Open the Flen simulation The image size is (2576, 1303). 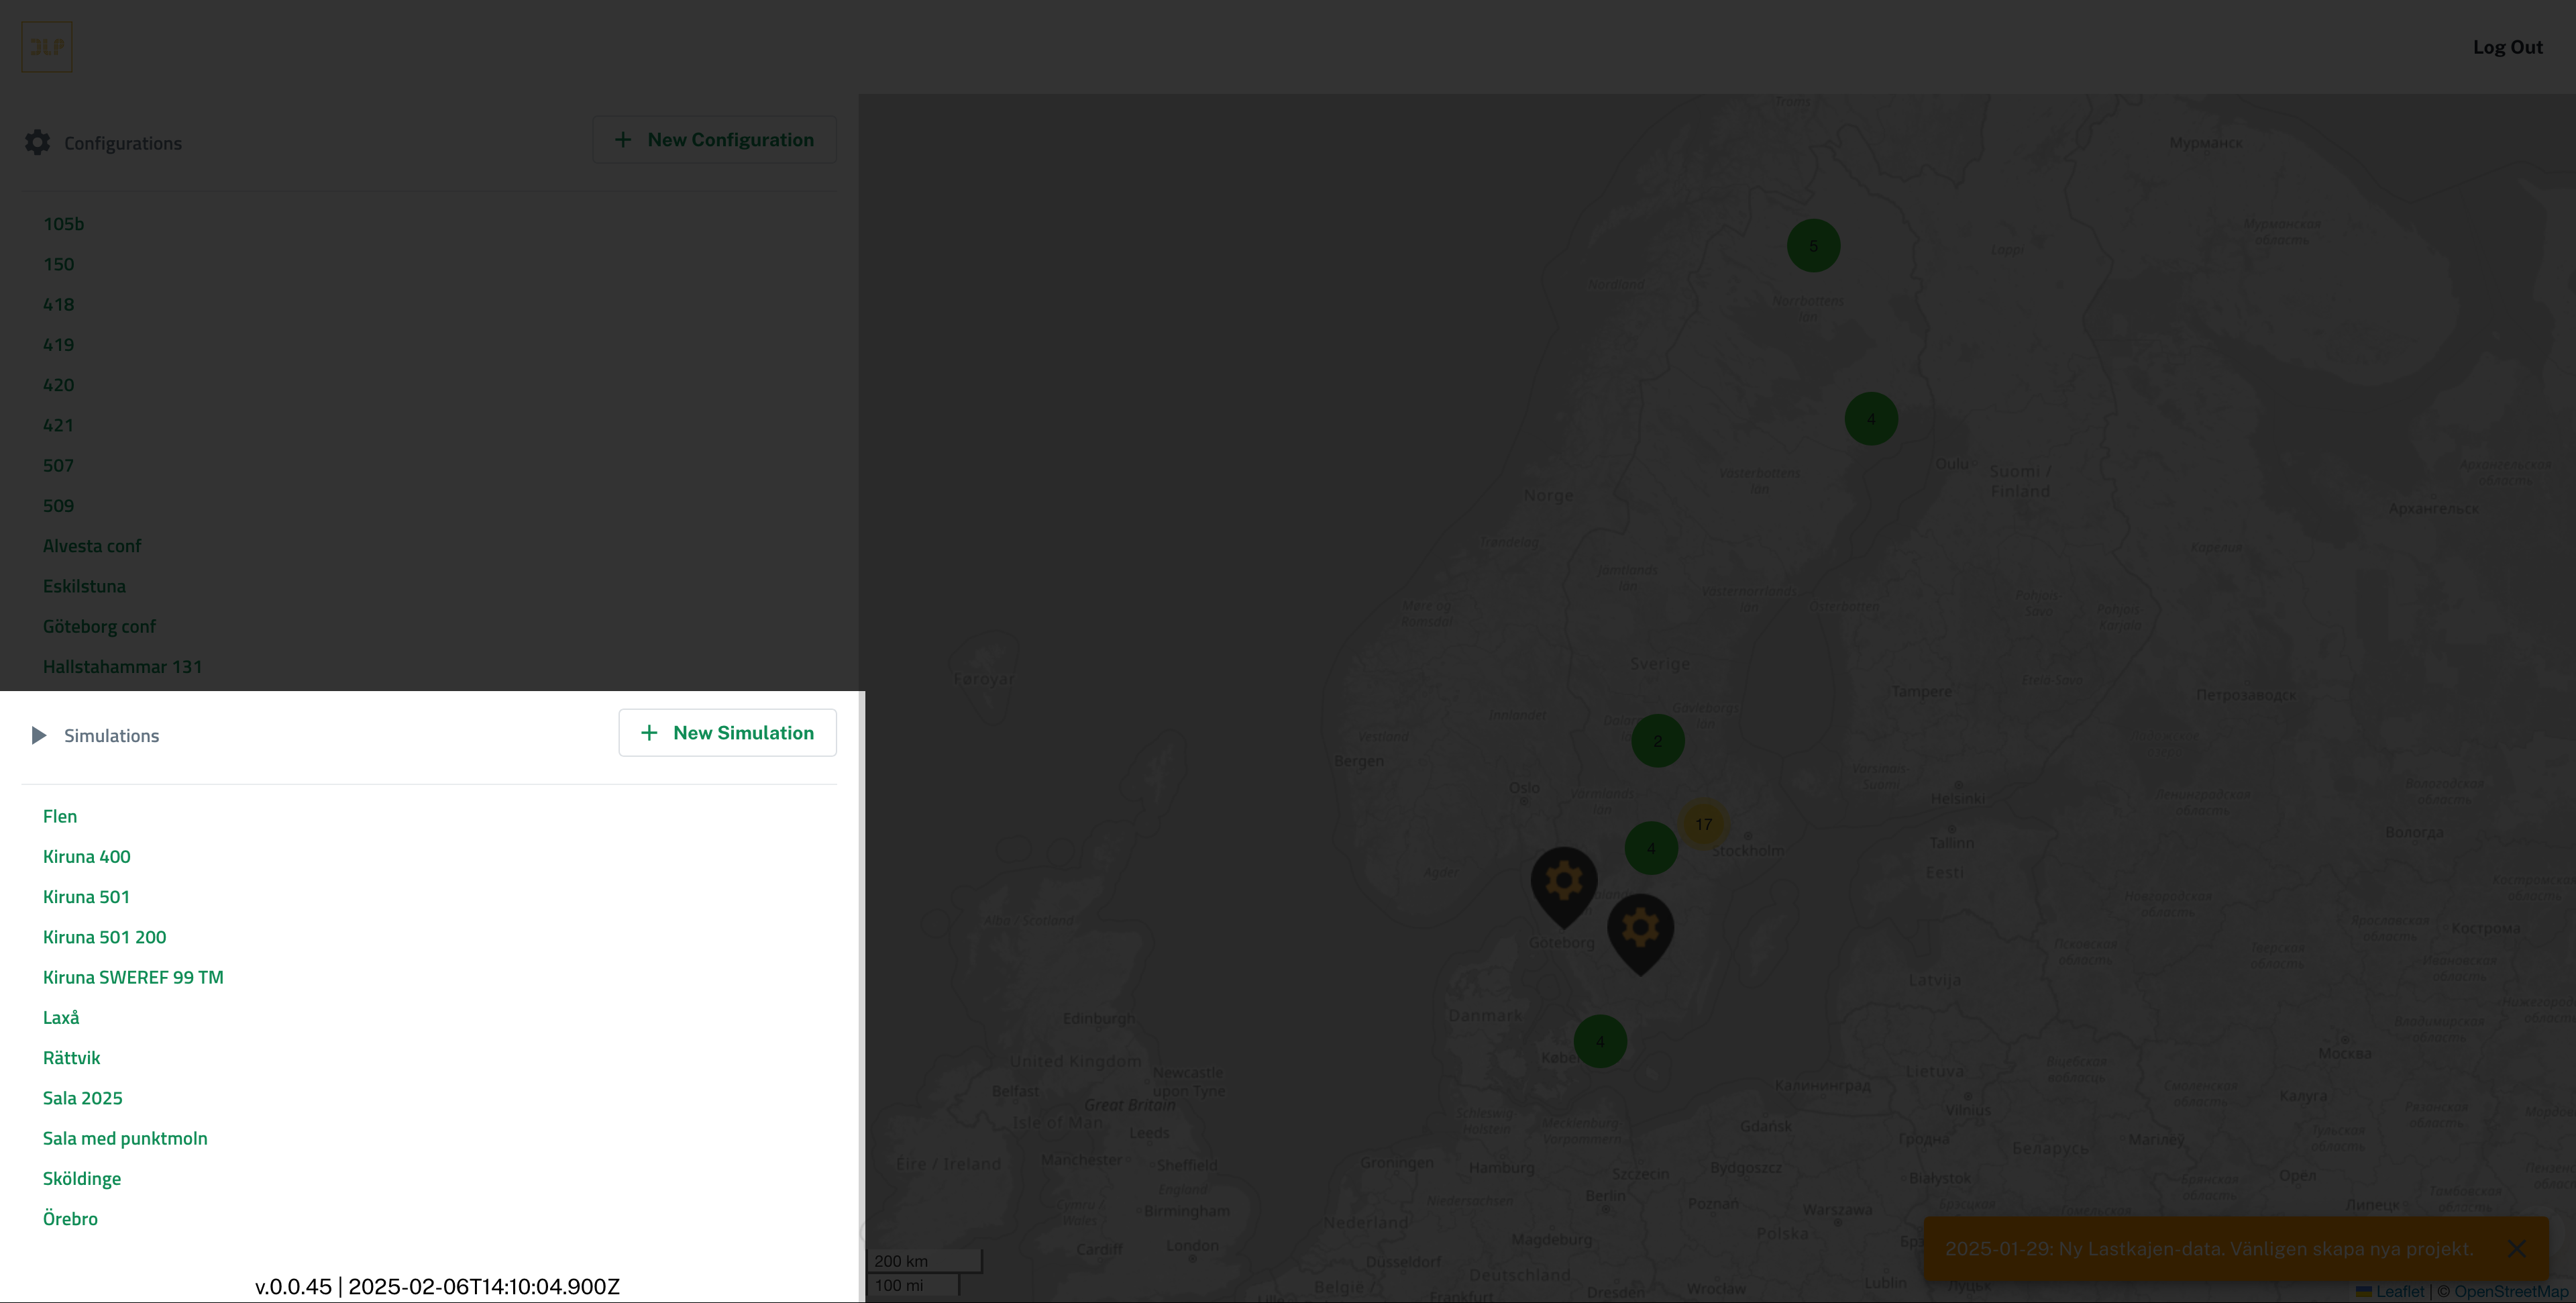pyautogui.click(x=60, y=816)
